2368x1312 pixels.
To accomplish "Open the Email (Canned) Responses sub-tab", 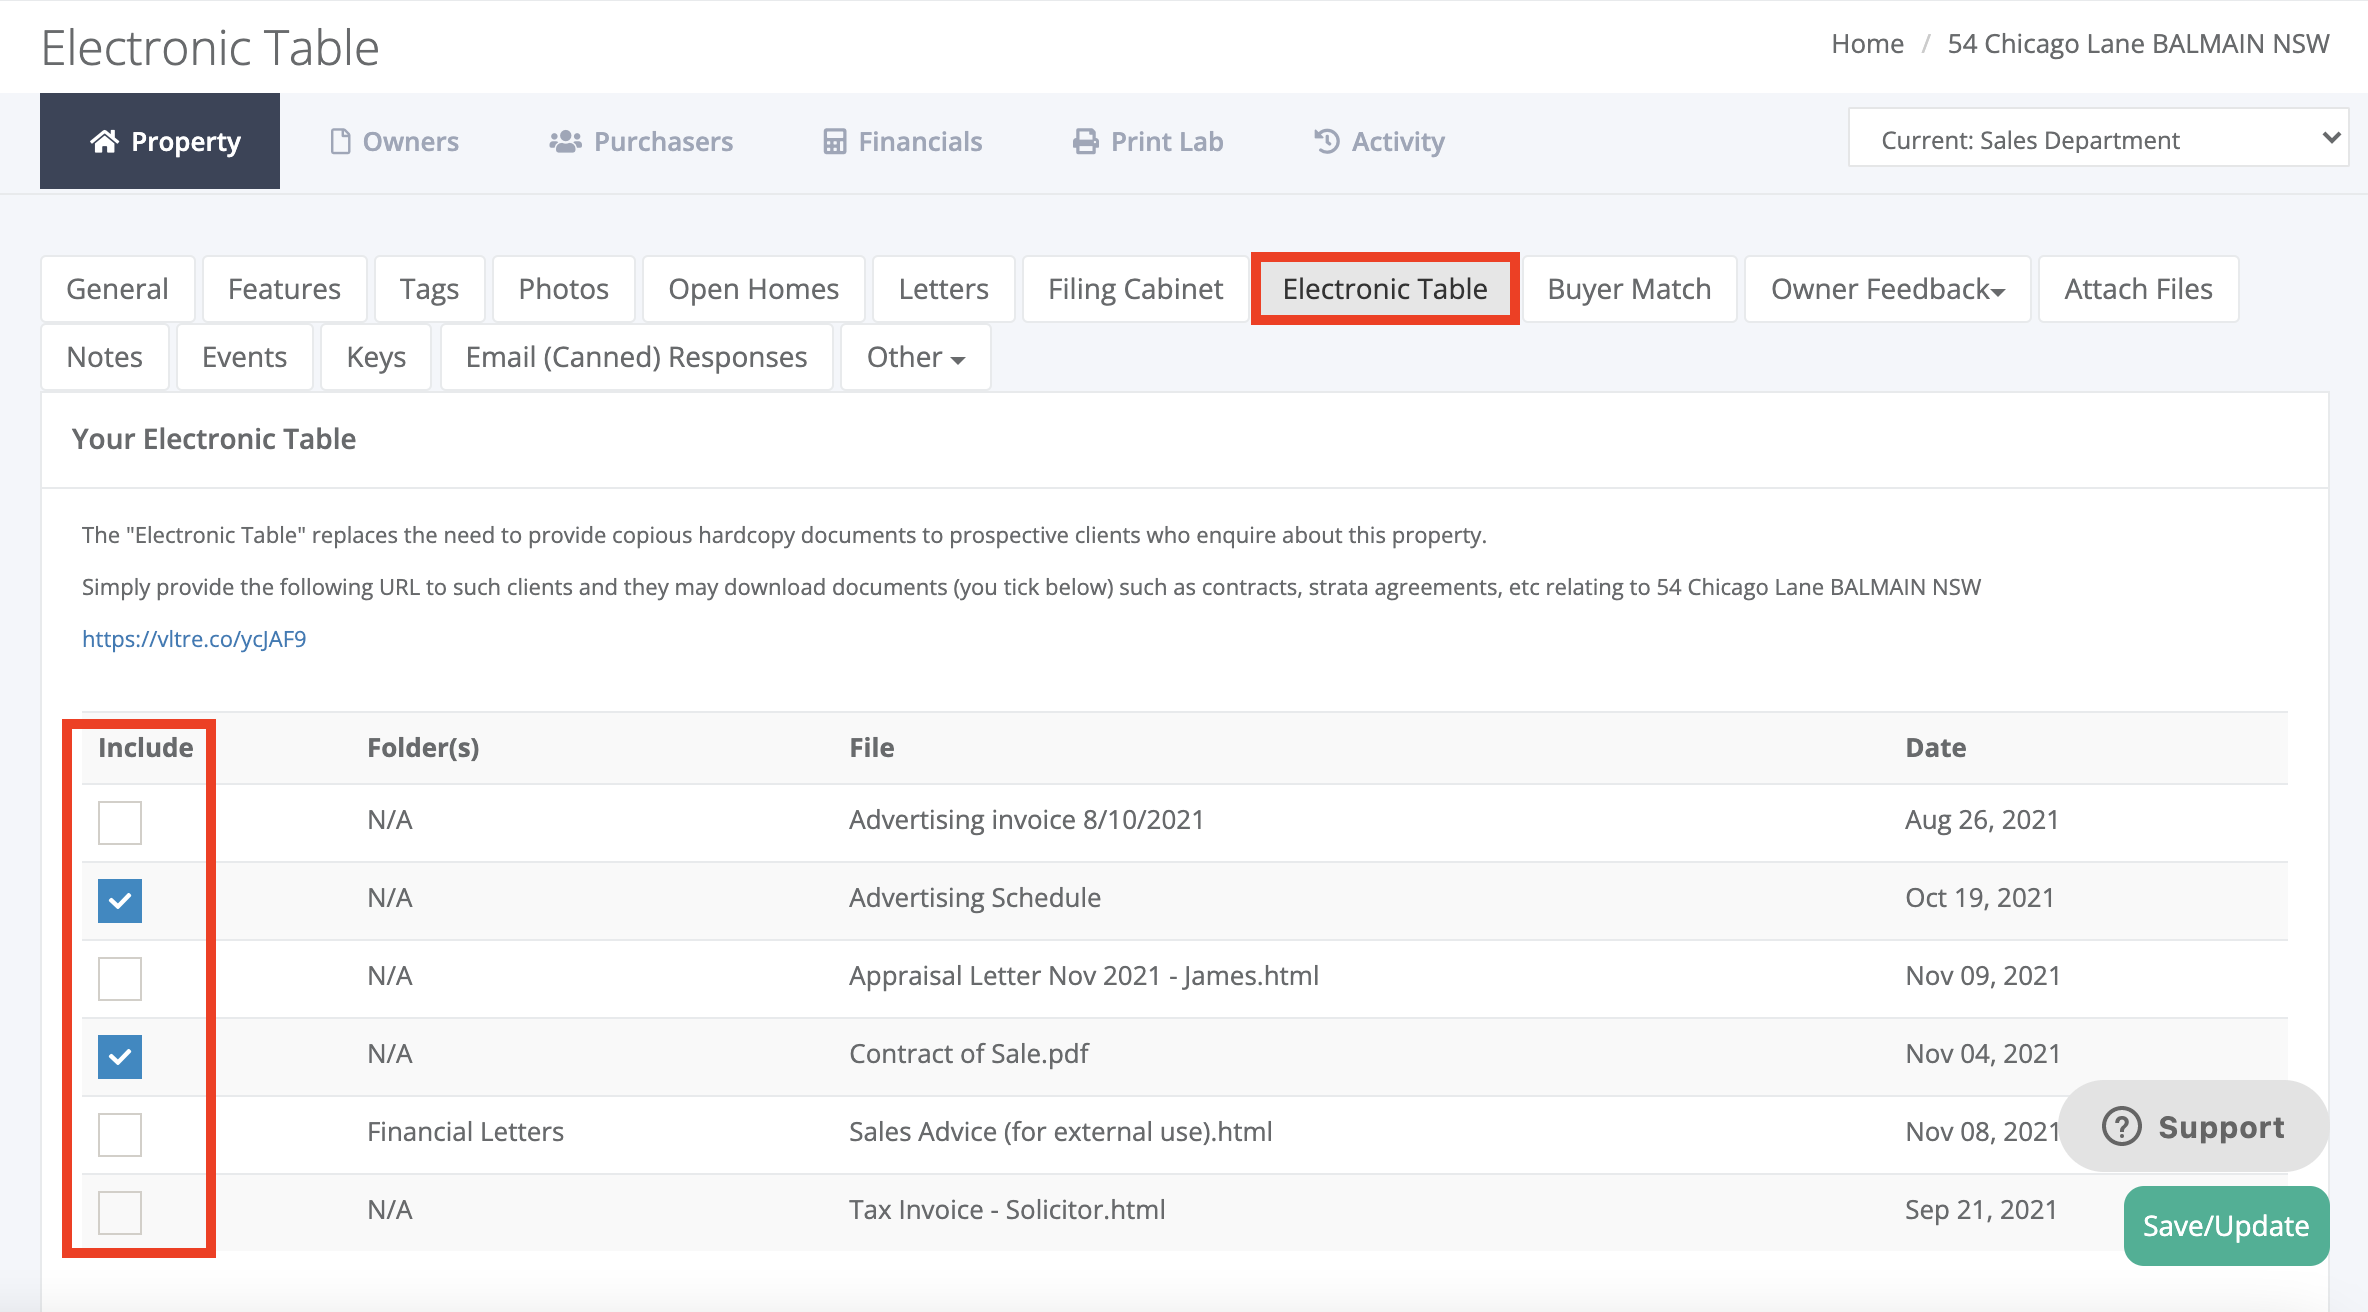I will click(636, 357).
